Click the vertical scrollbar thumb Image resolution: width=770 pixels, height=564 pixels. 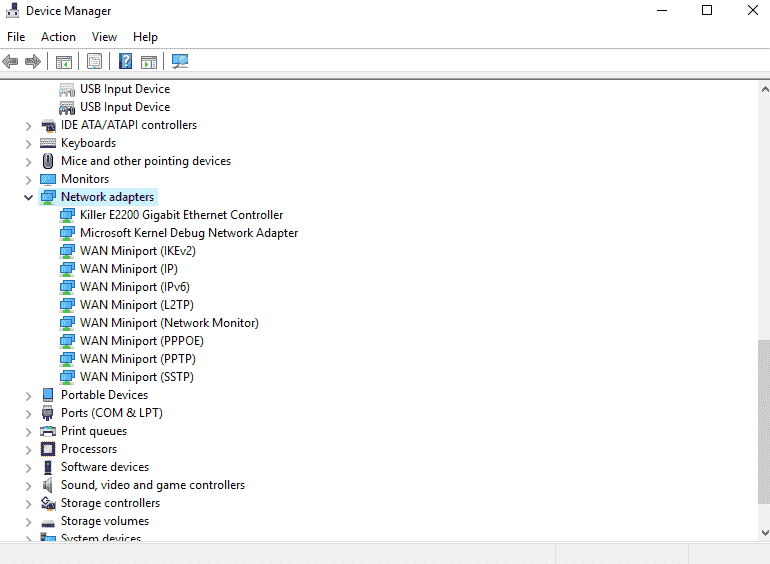[764, 422]
